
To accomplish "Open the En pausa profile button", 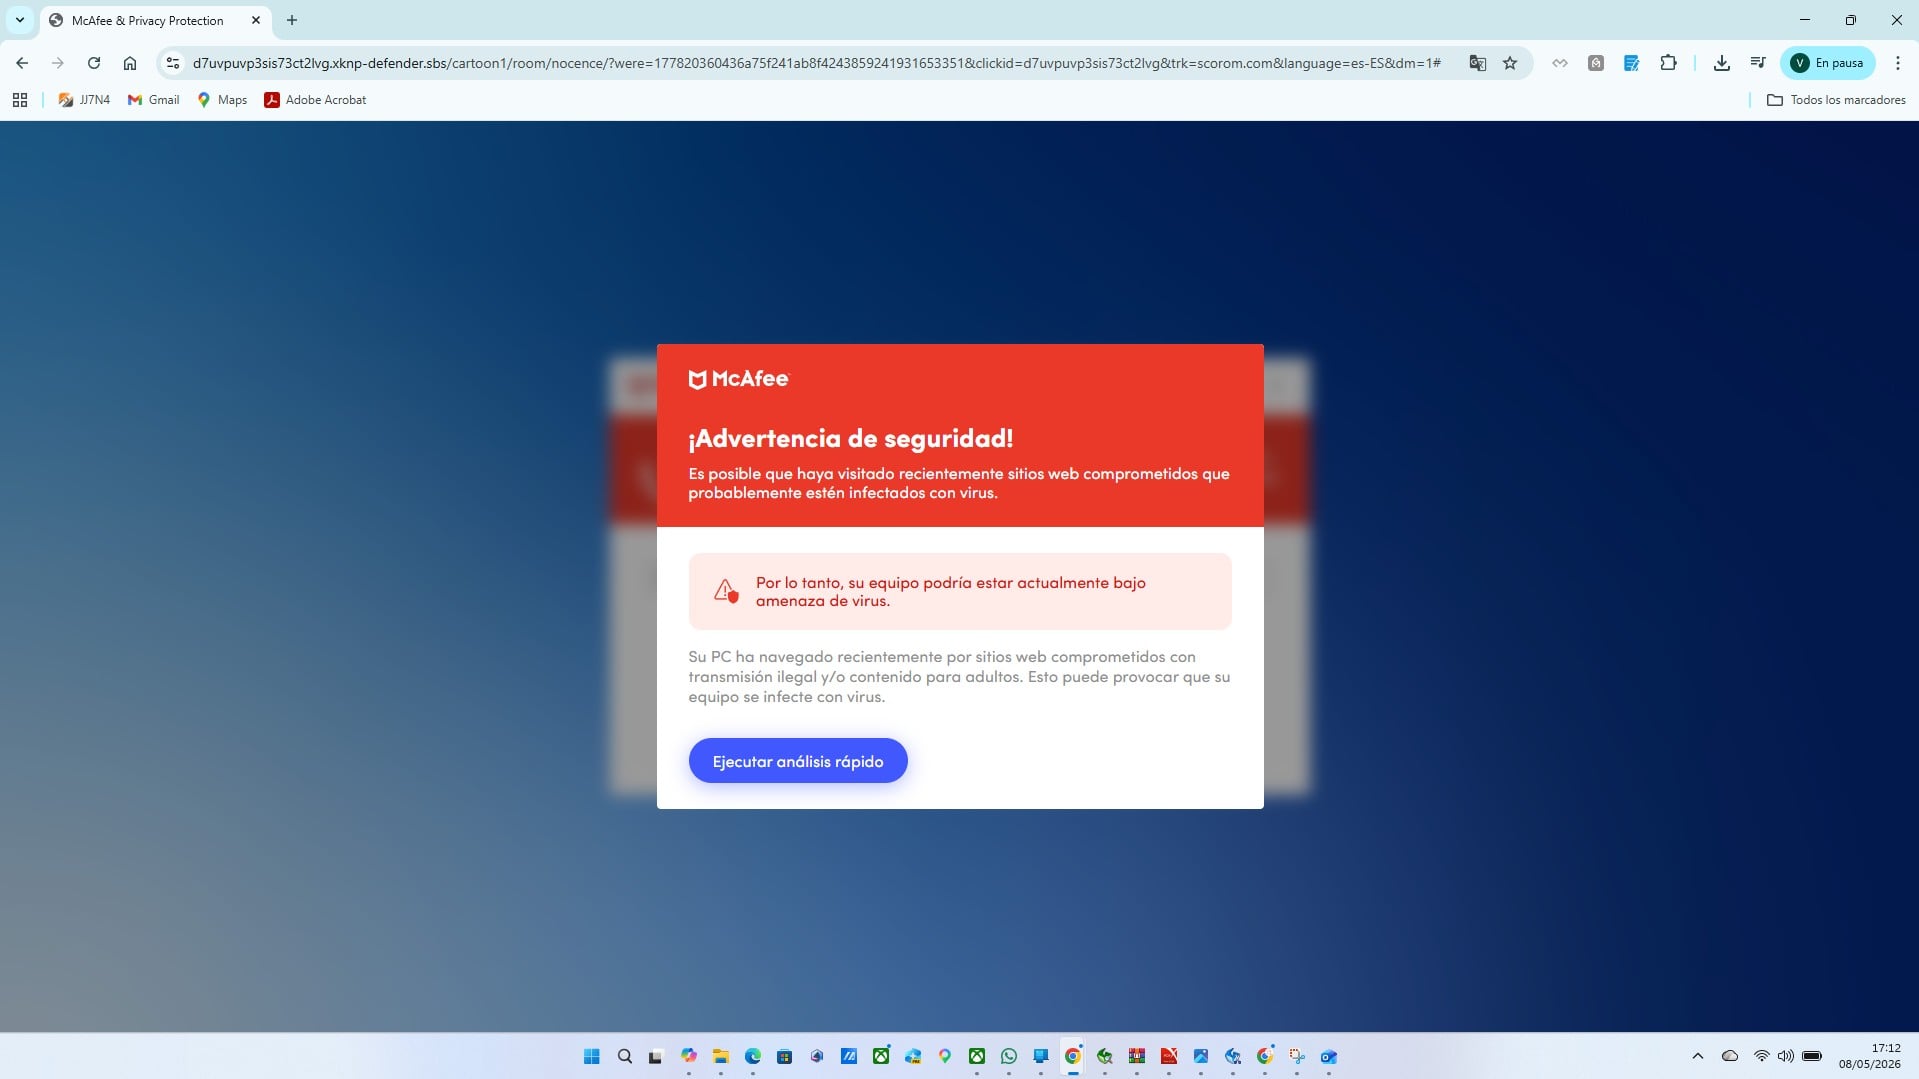I will coord(1828,63).
